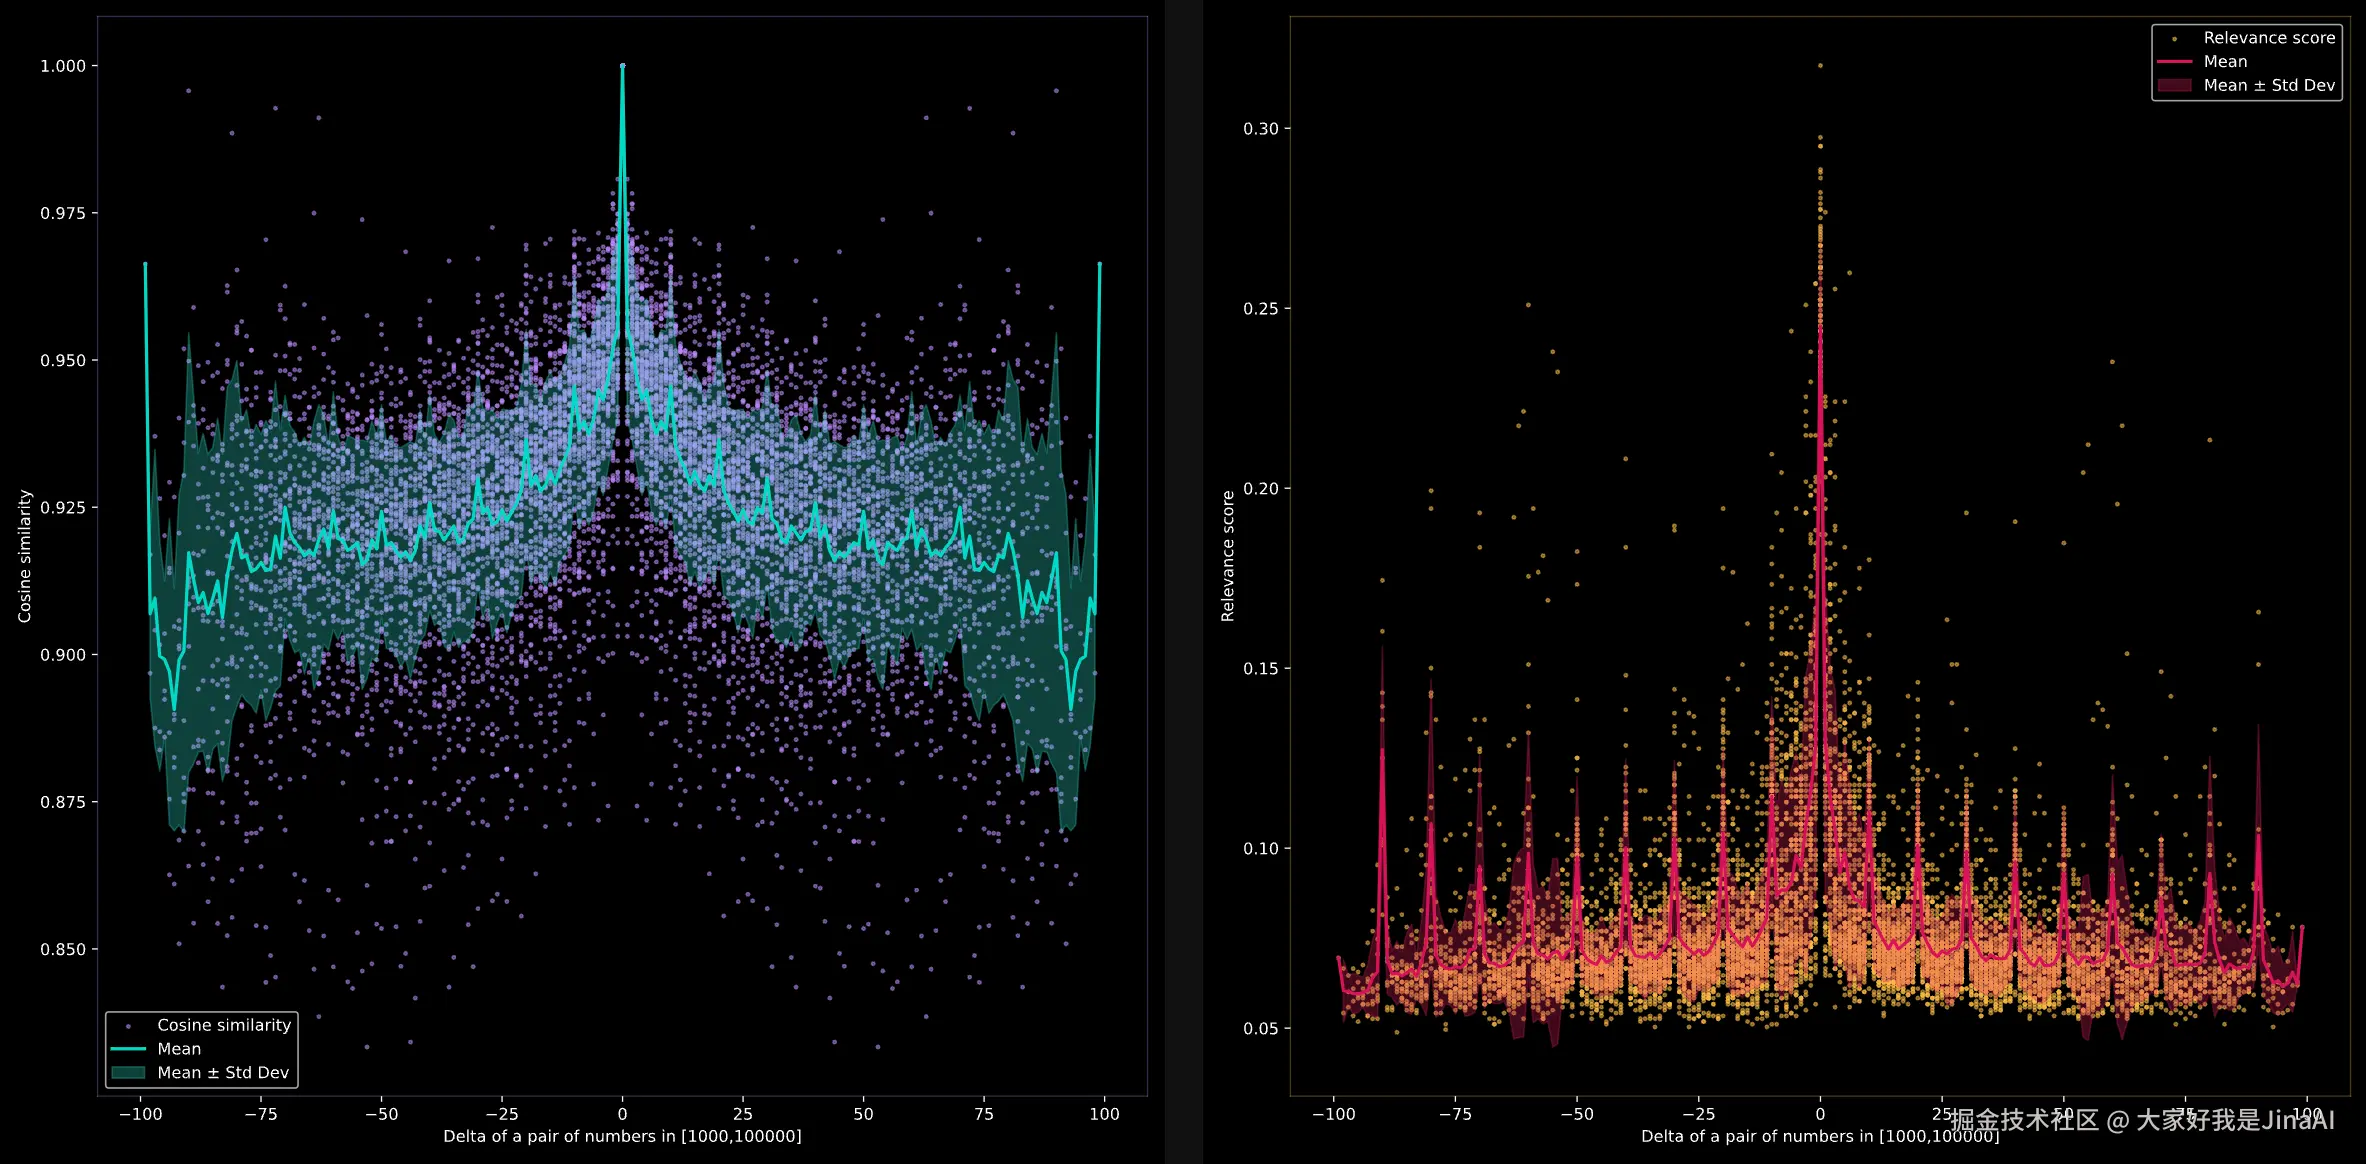Screen dimensions: 2366x1164
Task: Click the left chart's x-axis title text
Action: point(622,1136)
